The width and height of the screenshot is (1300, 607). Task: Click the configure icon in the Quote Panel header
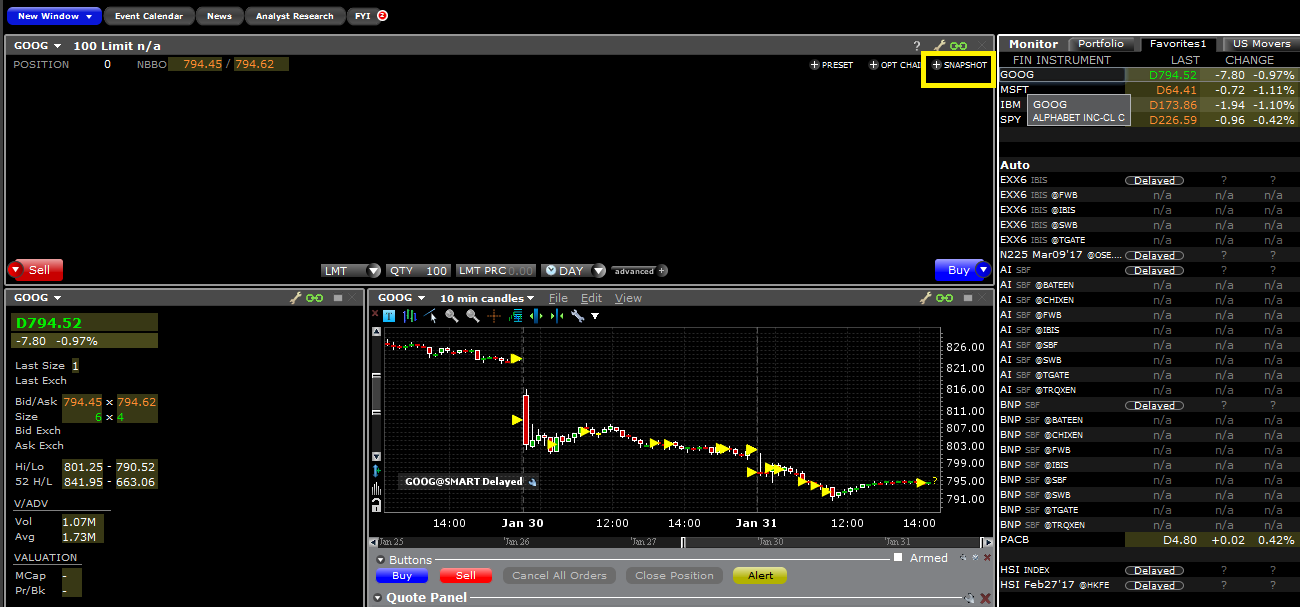pos(968,598)
